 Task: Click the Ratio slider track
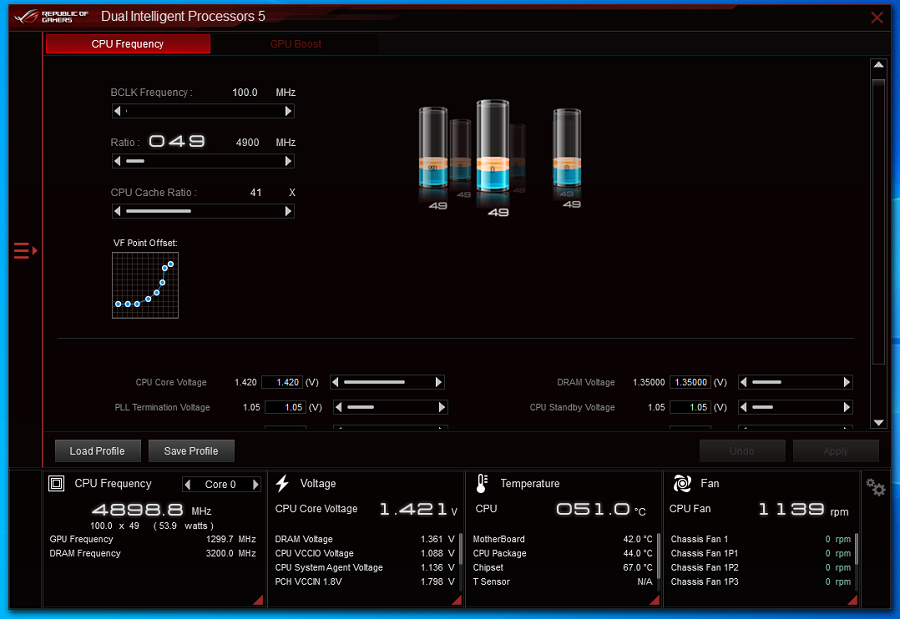click(203, 161)
